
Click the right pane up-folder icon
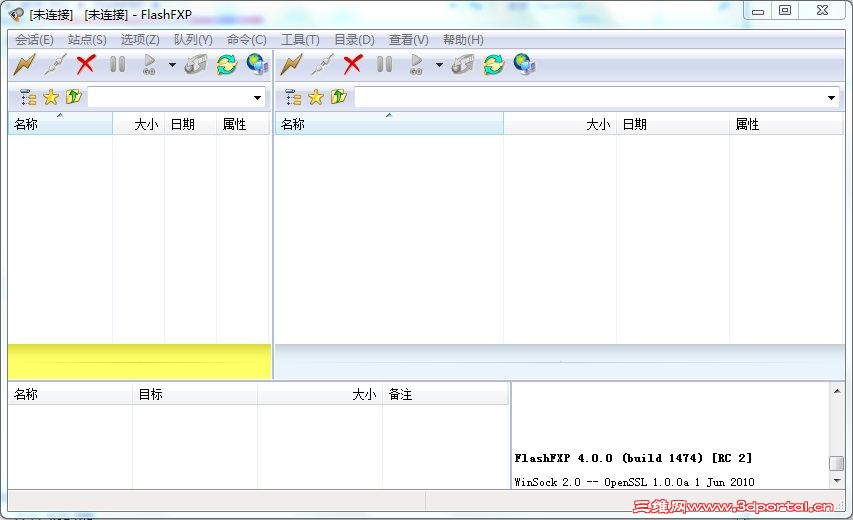(x=338, y=97)
